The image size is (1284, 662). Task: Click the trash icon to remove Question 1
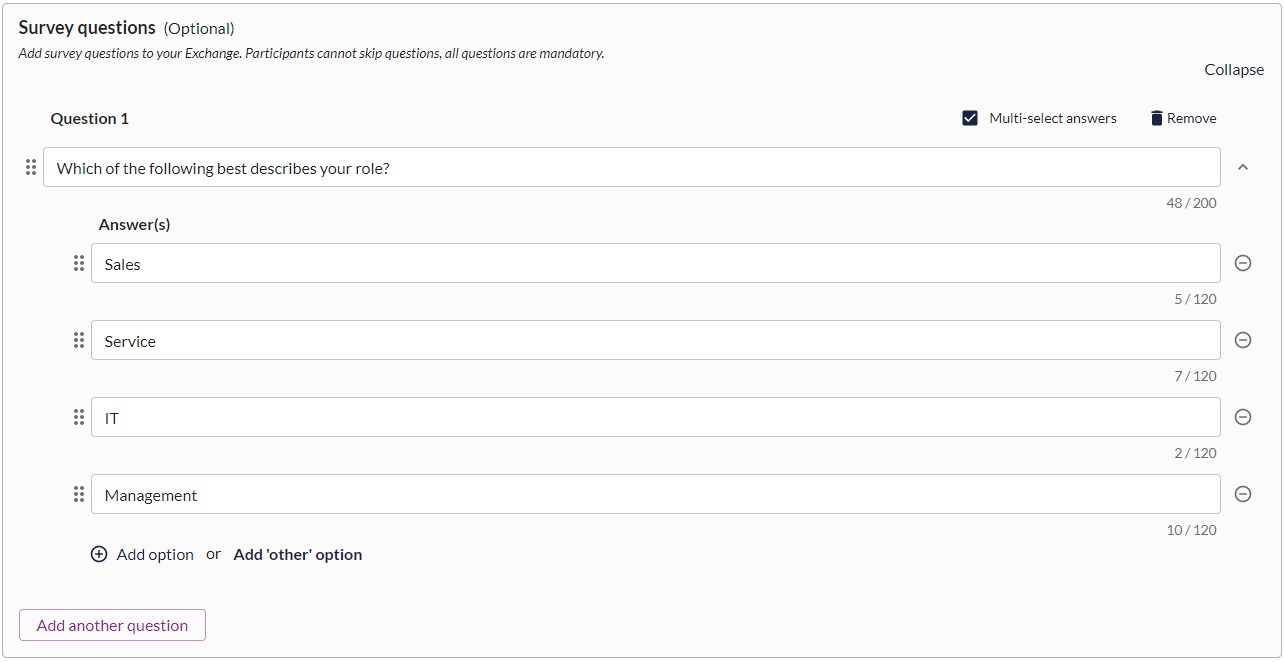pyautogui.click(x=1157, y=118)
